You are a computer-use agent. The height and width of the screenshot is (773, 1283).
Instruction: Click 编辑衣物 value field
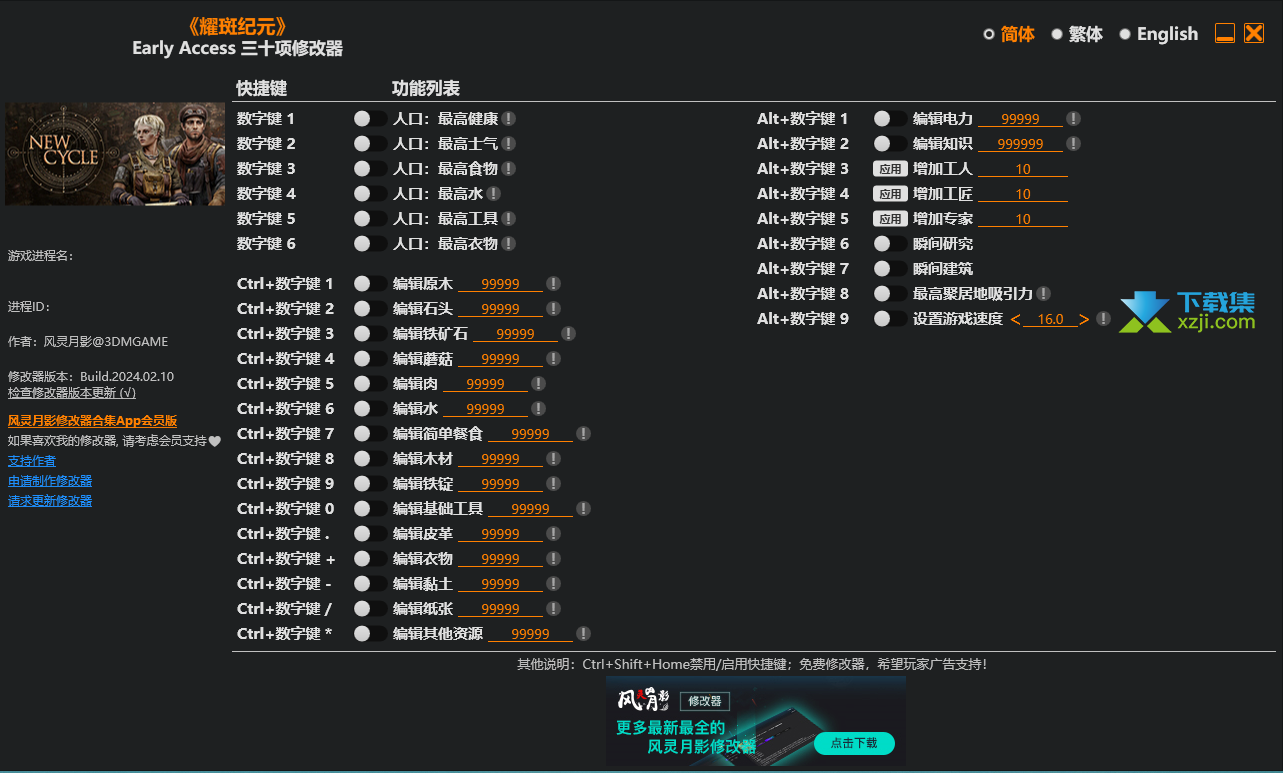coord(500,558)
